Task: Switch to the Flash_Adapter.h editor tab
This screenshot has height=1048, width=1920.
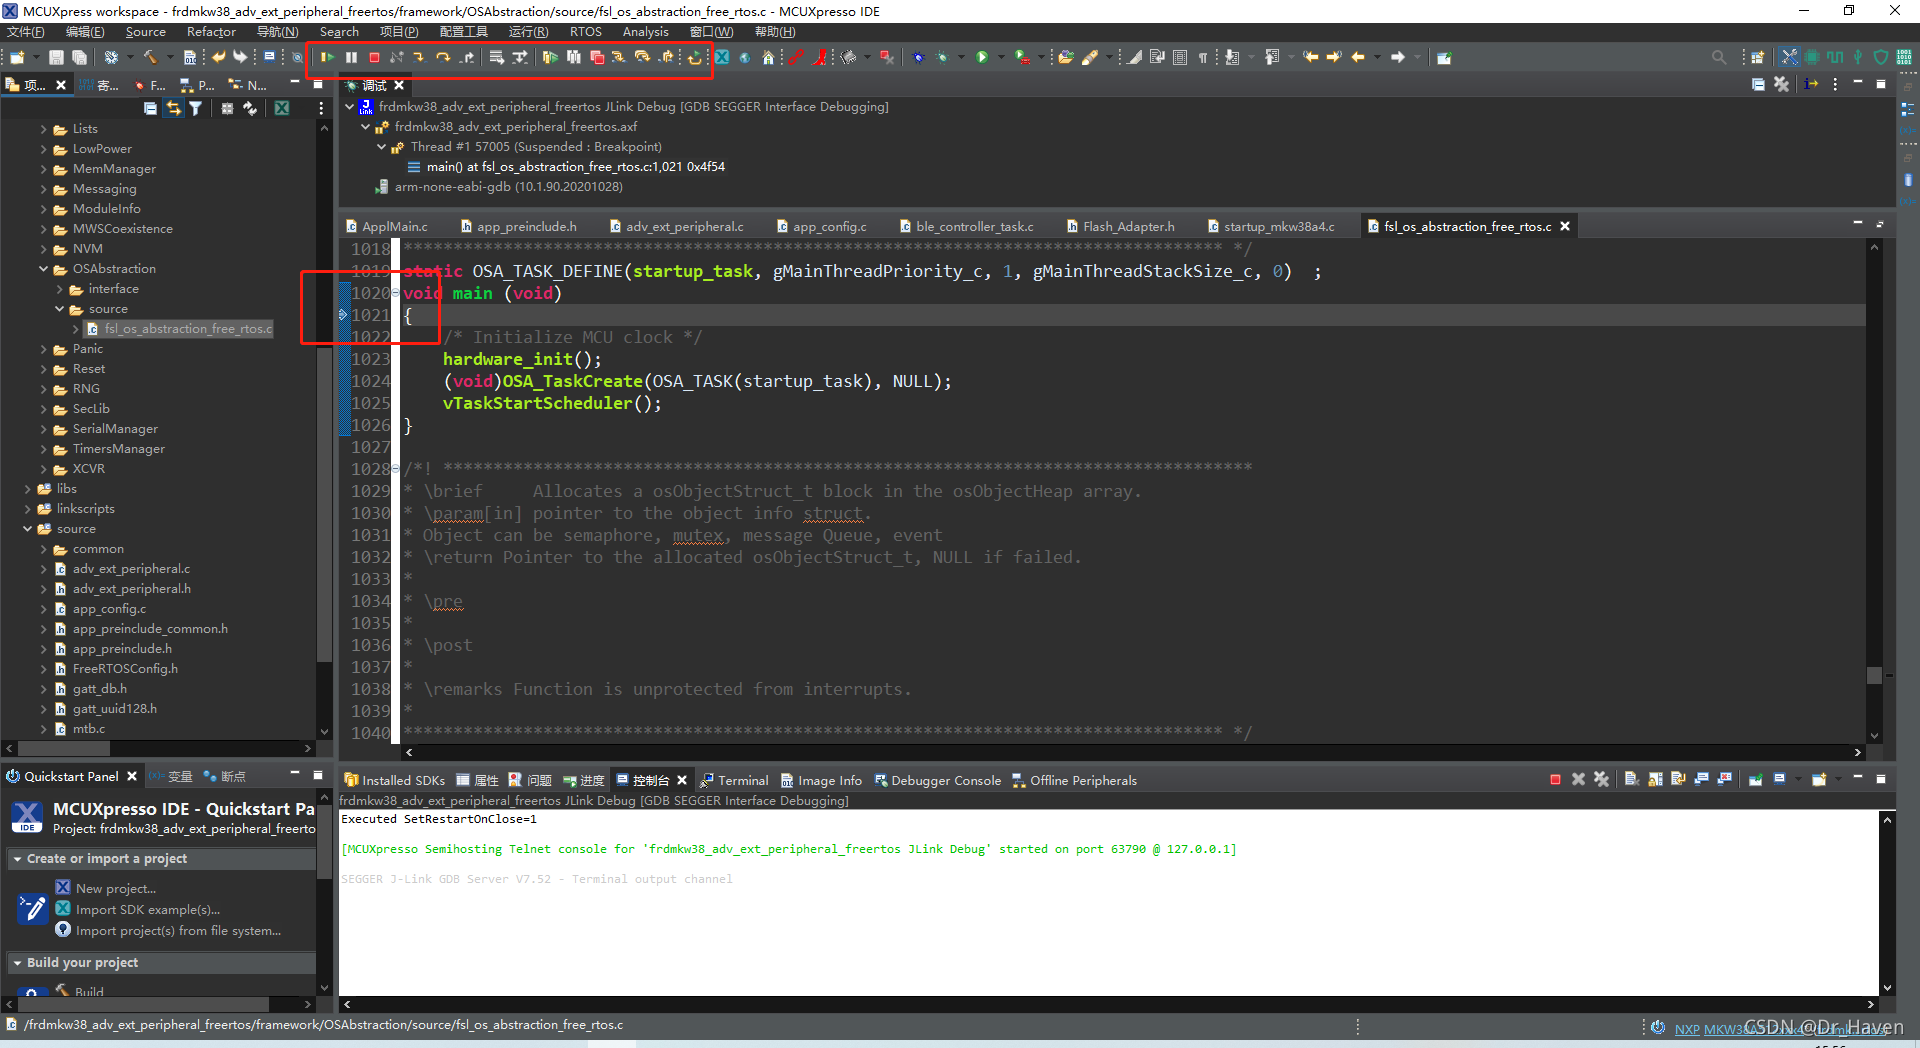Action: pos(1120,227)
